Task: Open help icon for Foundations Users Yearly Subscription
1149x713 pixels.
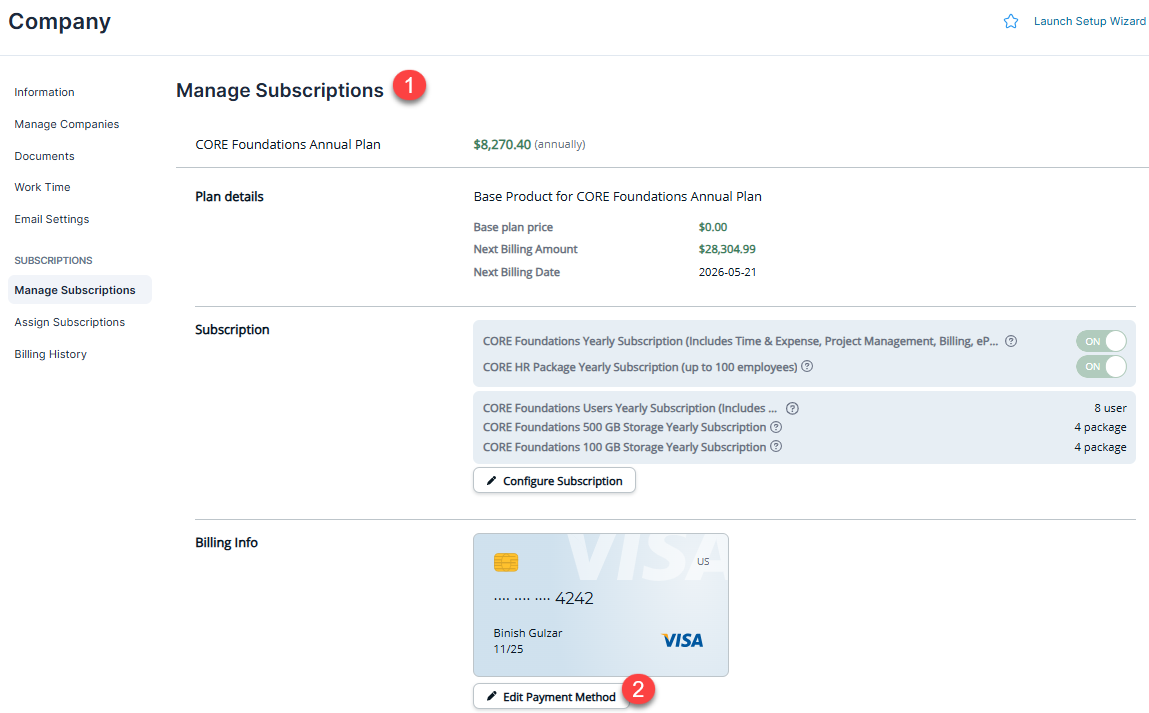Action: [x=792, y=408]
